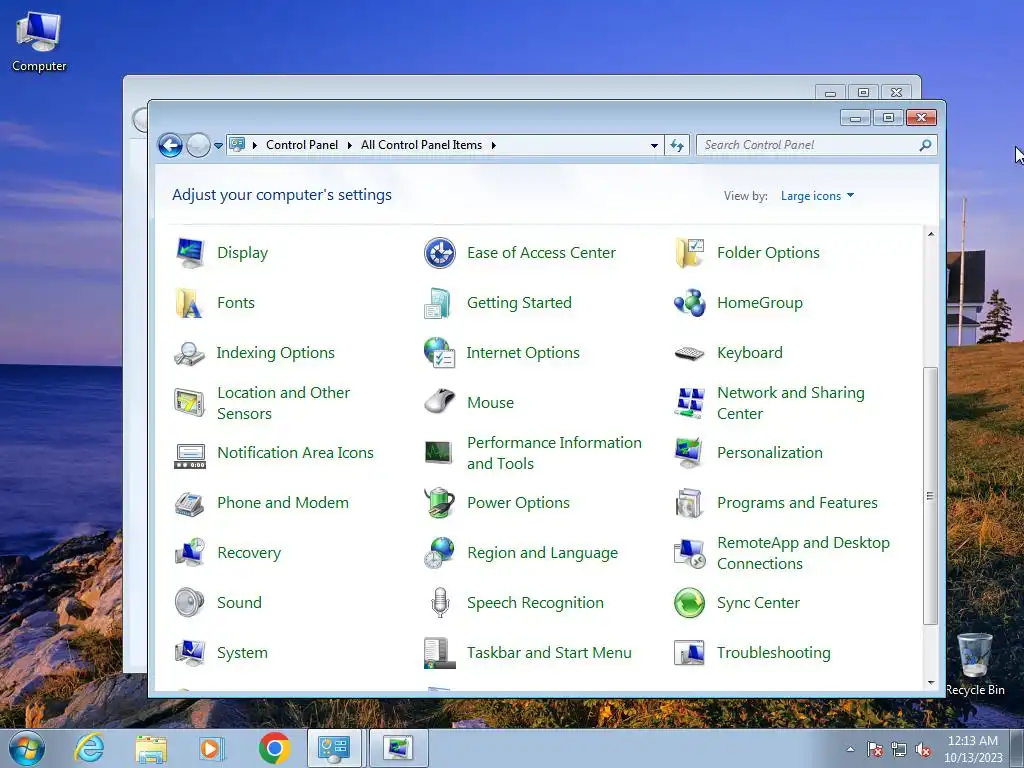
Task: Open the Ease of Access Center icon
Action: 440,253
